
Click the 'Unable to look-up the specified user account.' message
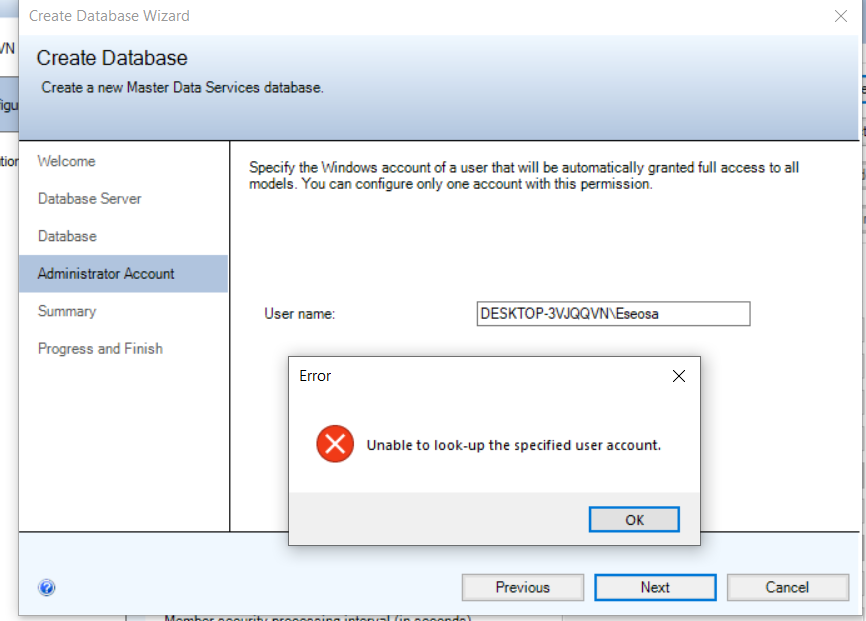514,445
